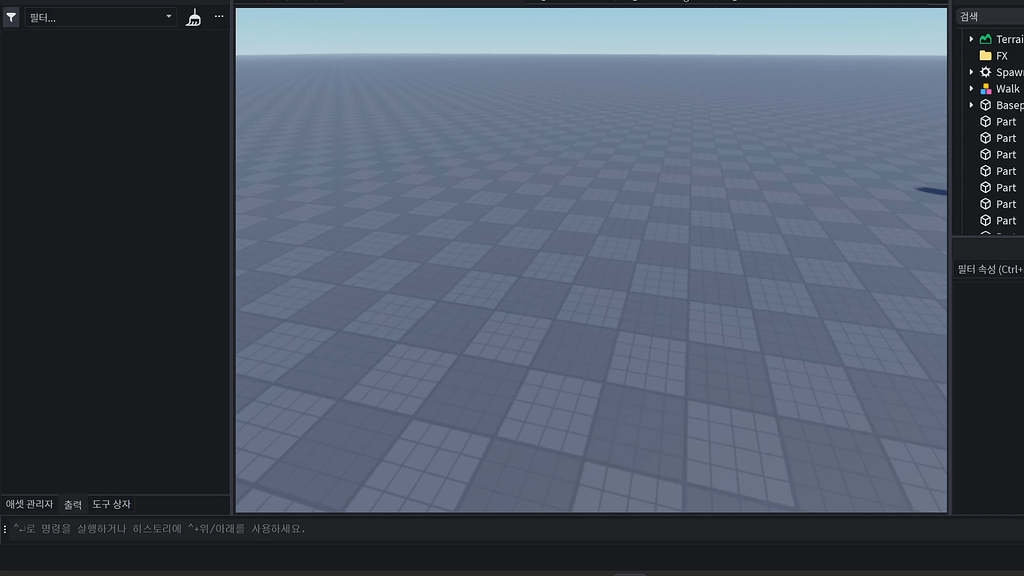Click the first Part's cube icon
The width and height of the screenshot is (1024, 576).
pyautogui.click(x=986, y=121)
